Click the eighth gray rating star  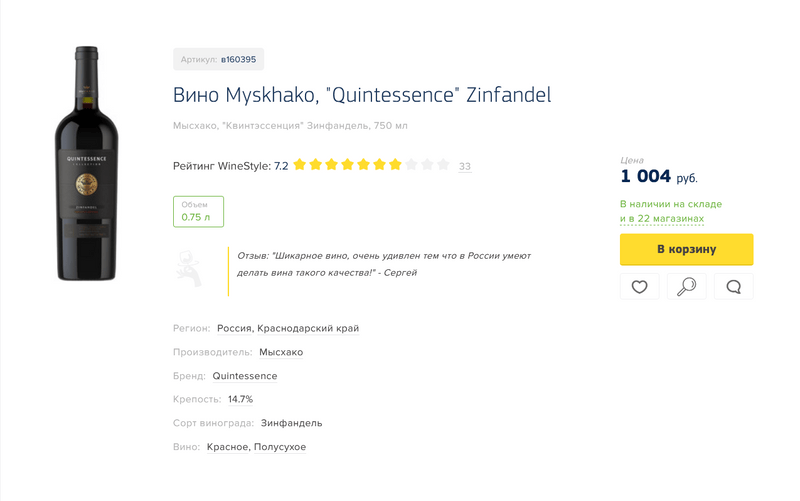(x=412, y=165)
